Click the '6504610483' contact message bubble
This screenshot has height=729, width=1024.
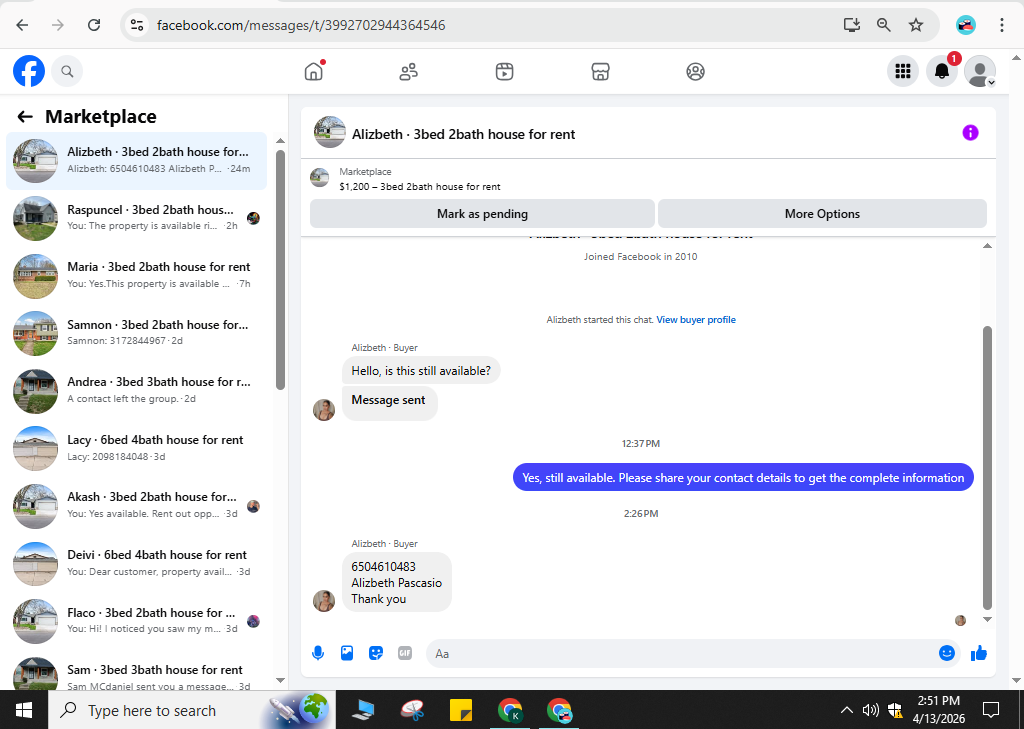(x=396, y=582)
